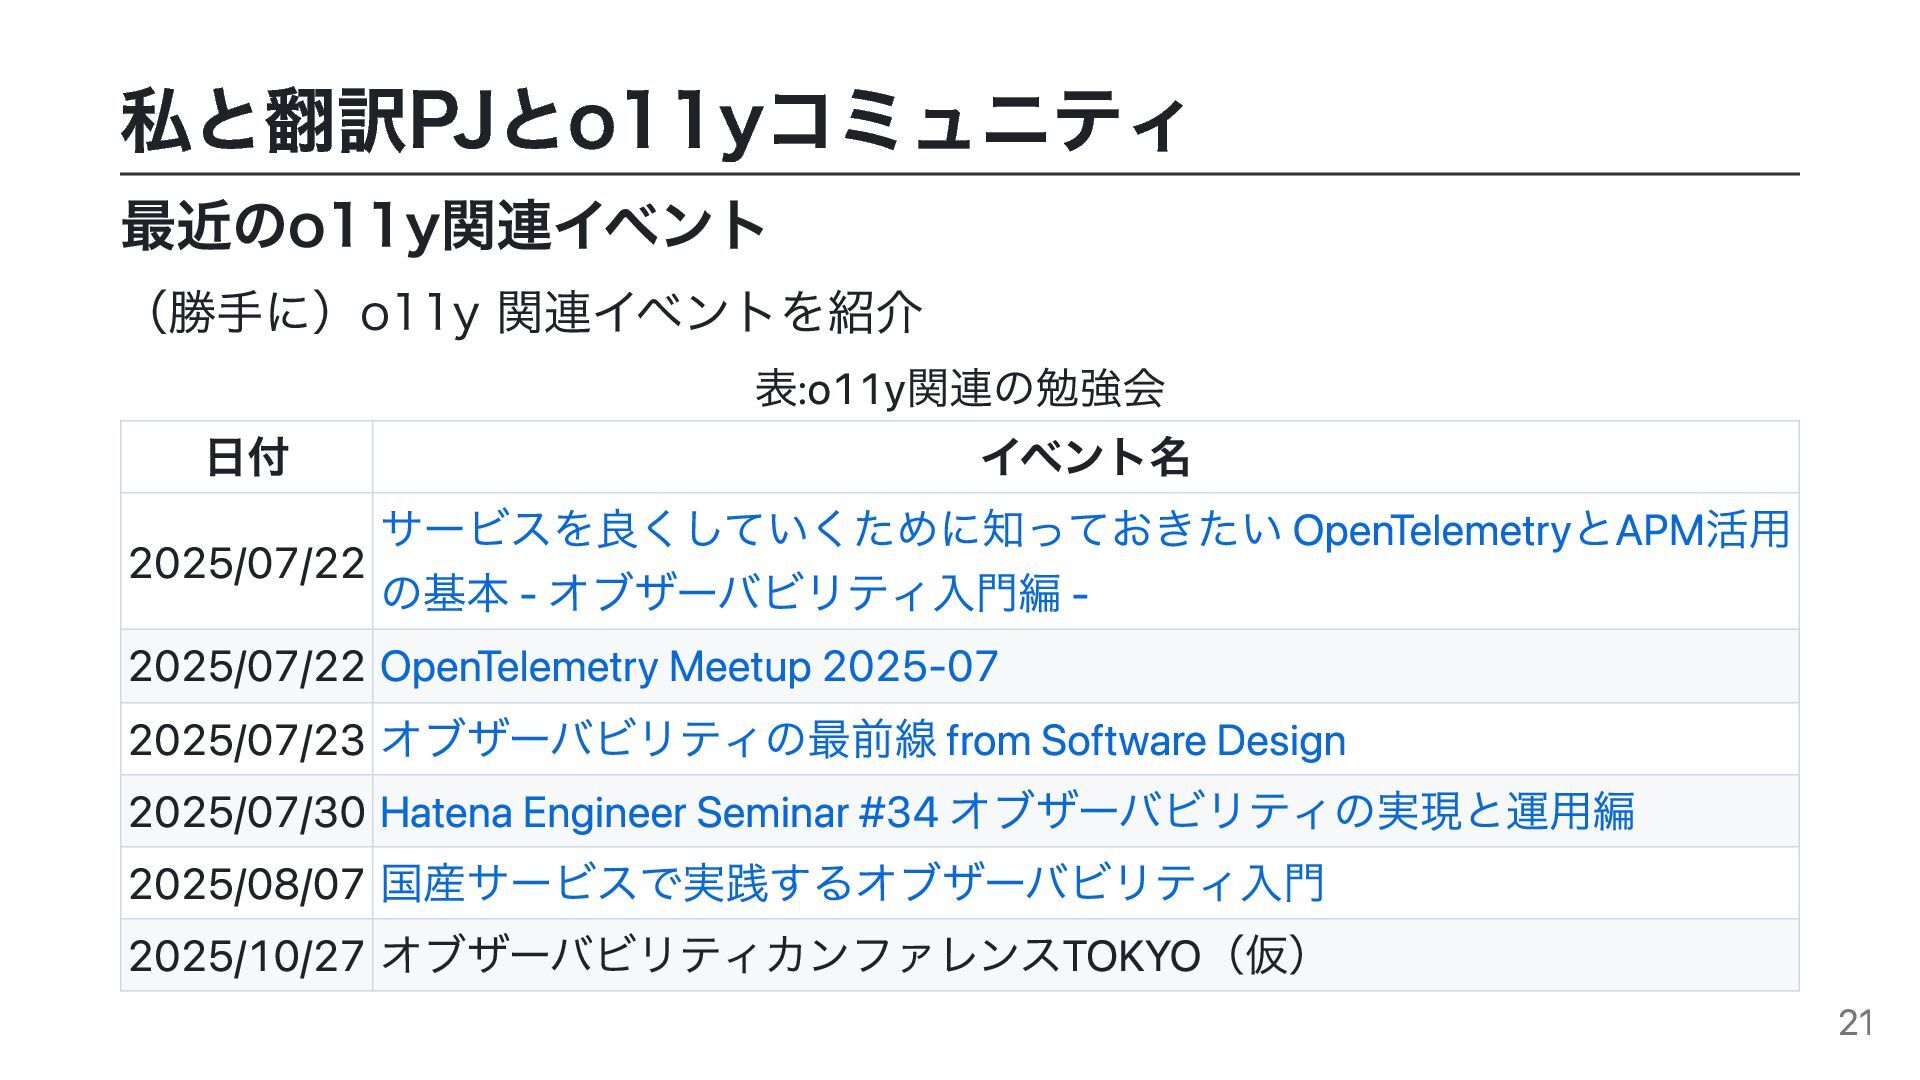Click the slide title 私と翻訳PJとo11yコミュニティ
Viewport: 1920px width, 1080px height.
click(x=653, y=122)
